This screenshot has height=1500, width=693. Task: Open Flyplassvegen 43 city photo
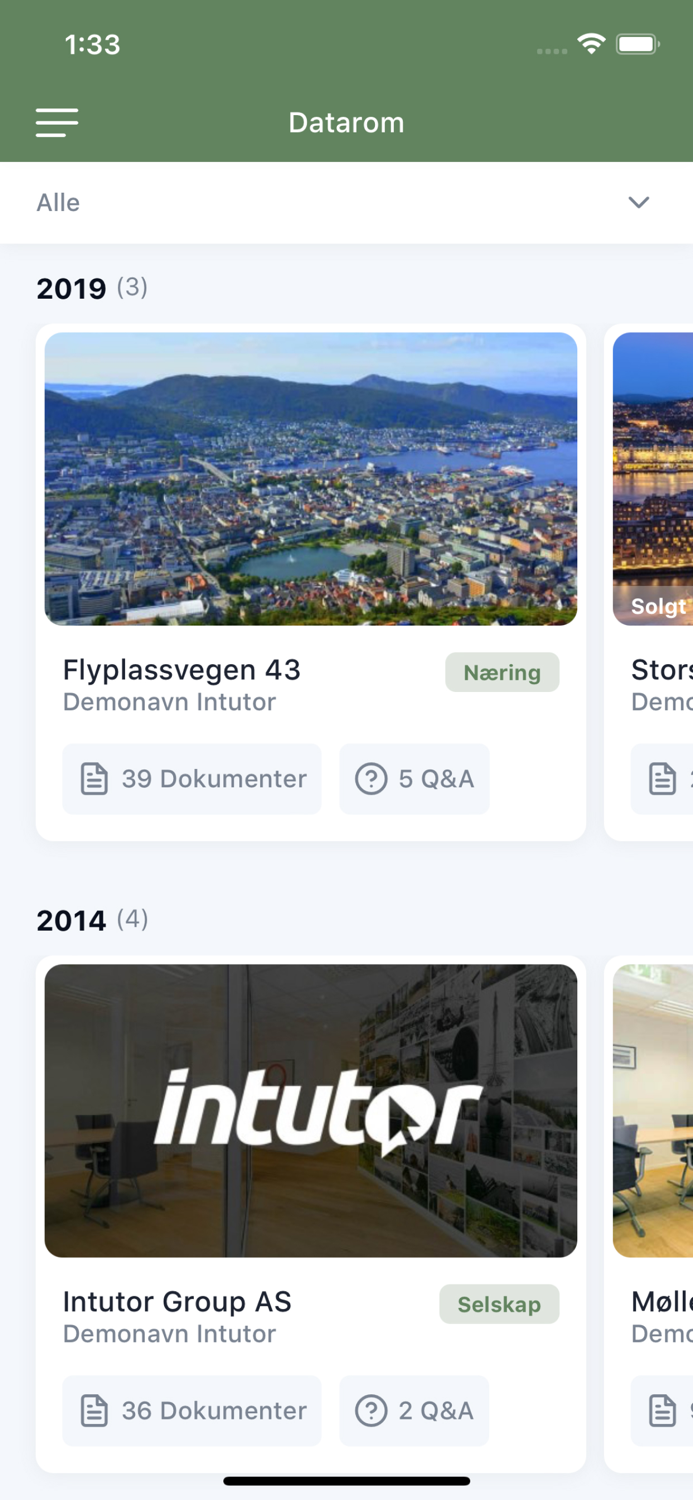pyautogui.click(x=311, y=479)
